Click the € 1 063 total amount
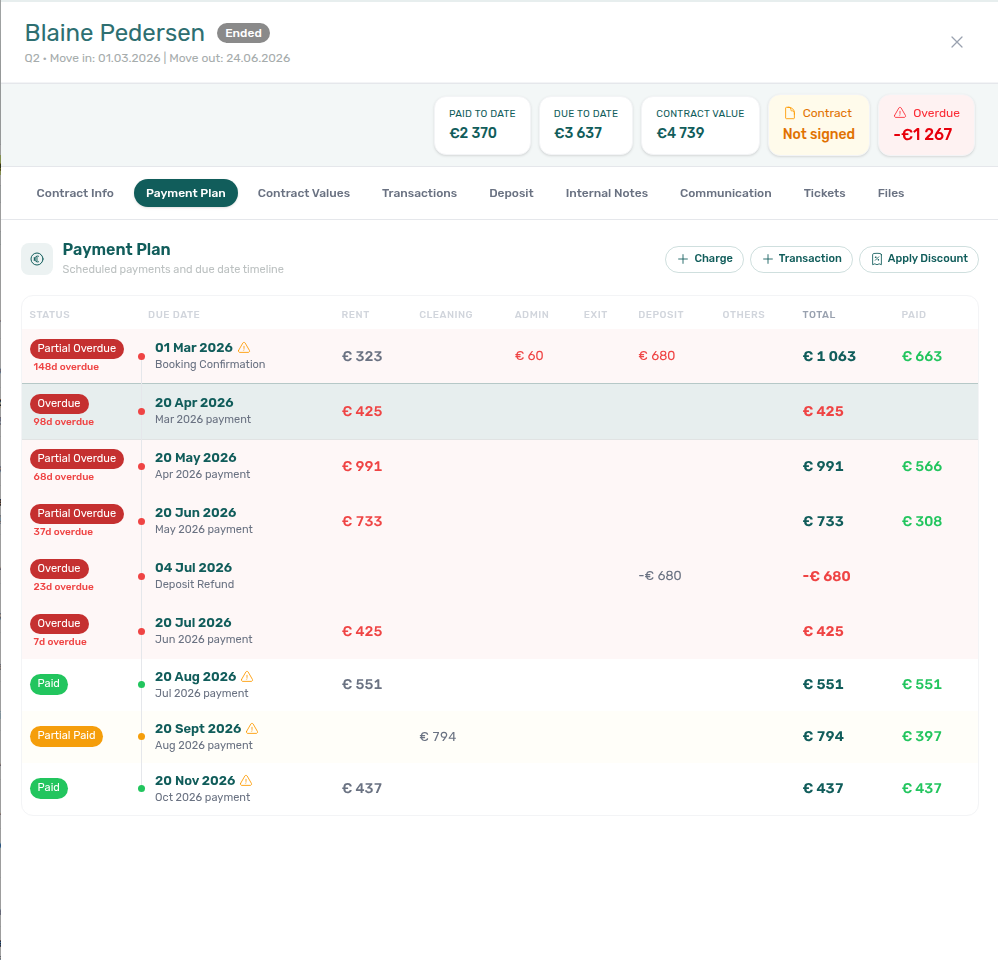 (x=829, y=356)
